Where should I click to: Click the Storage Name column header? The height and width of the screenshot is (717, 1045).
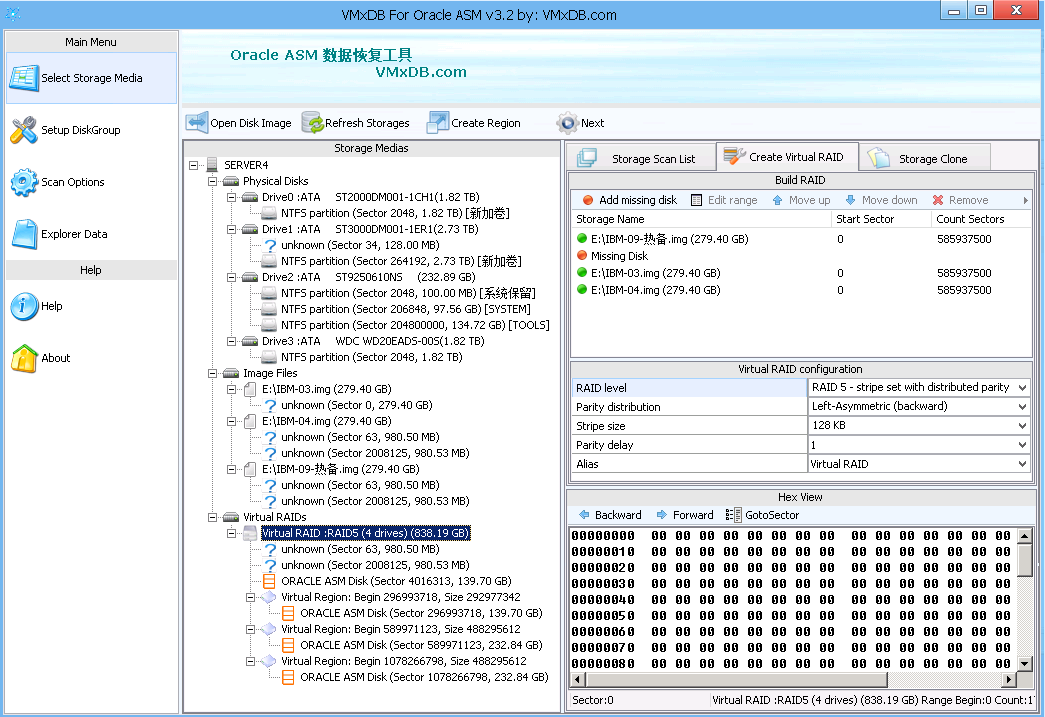pyautogui.click(x=701, y=219)
